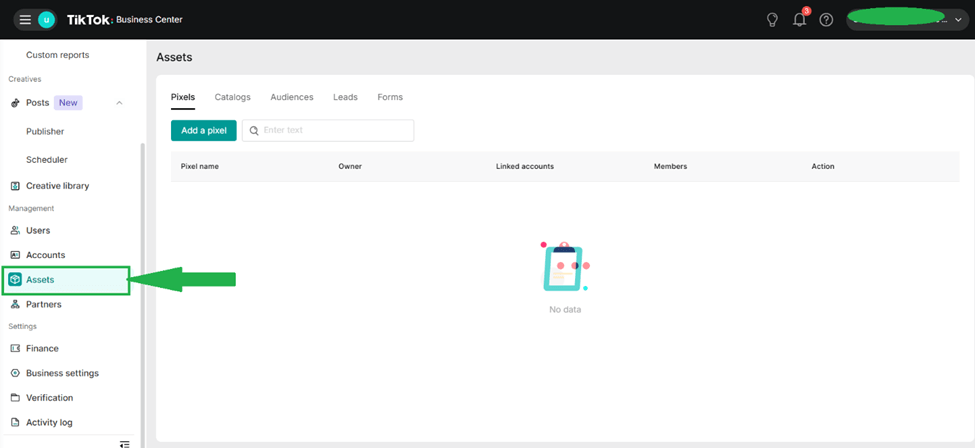The height and width of the screenshot is (448, 975).
Task: Open the Leads tab
Action: point(345,97)
